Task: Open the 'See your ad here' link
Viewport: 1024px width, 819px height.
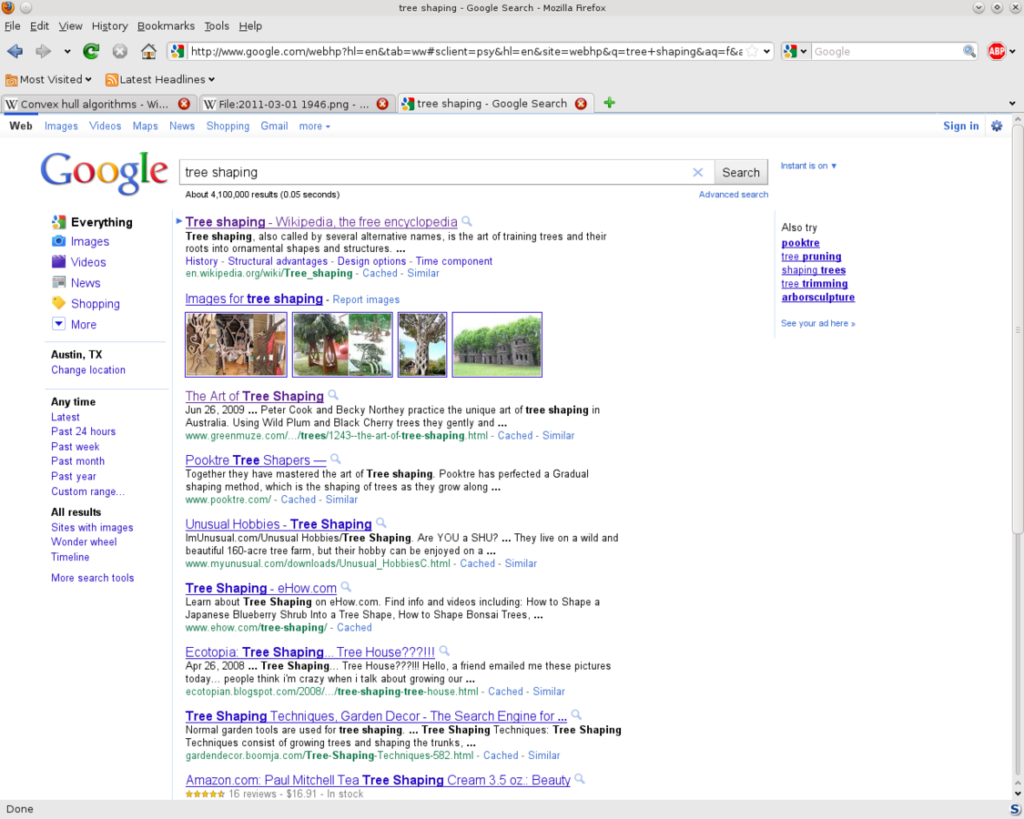Action: click(x=818, y=323)
